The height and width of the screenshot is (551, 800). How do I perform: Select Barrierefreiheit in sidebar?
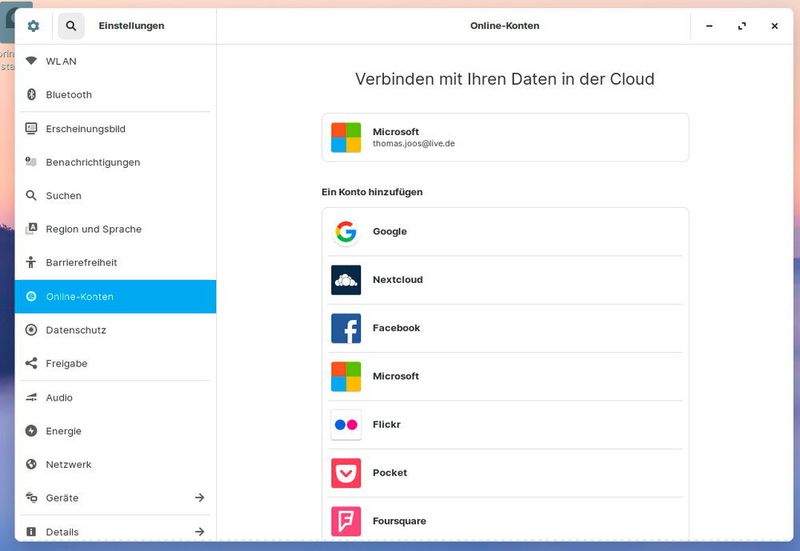coord(116,263)
